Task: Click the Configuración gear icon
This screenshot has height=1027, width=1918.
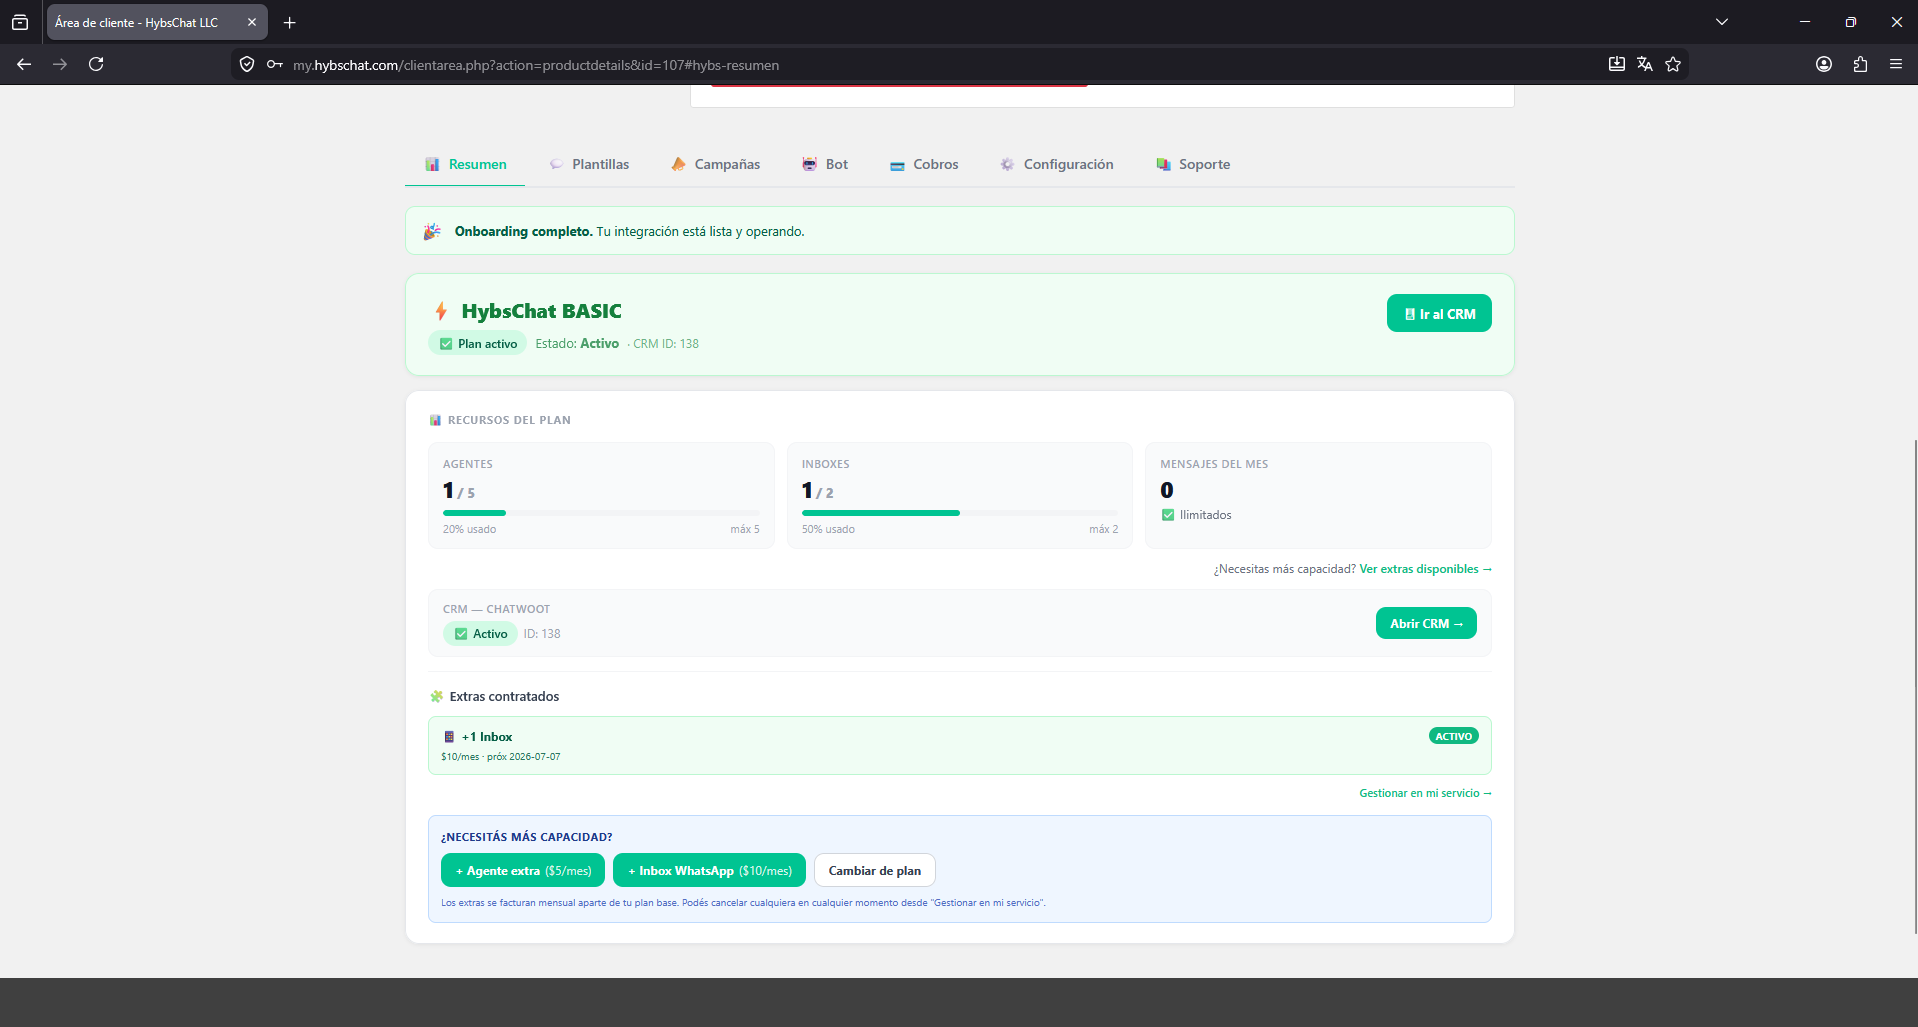Action: coord(1007,164)
